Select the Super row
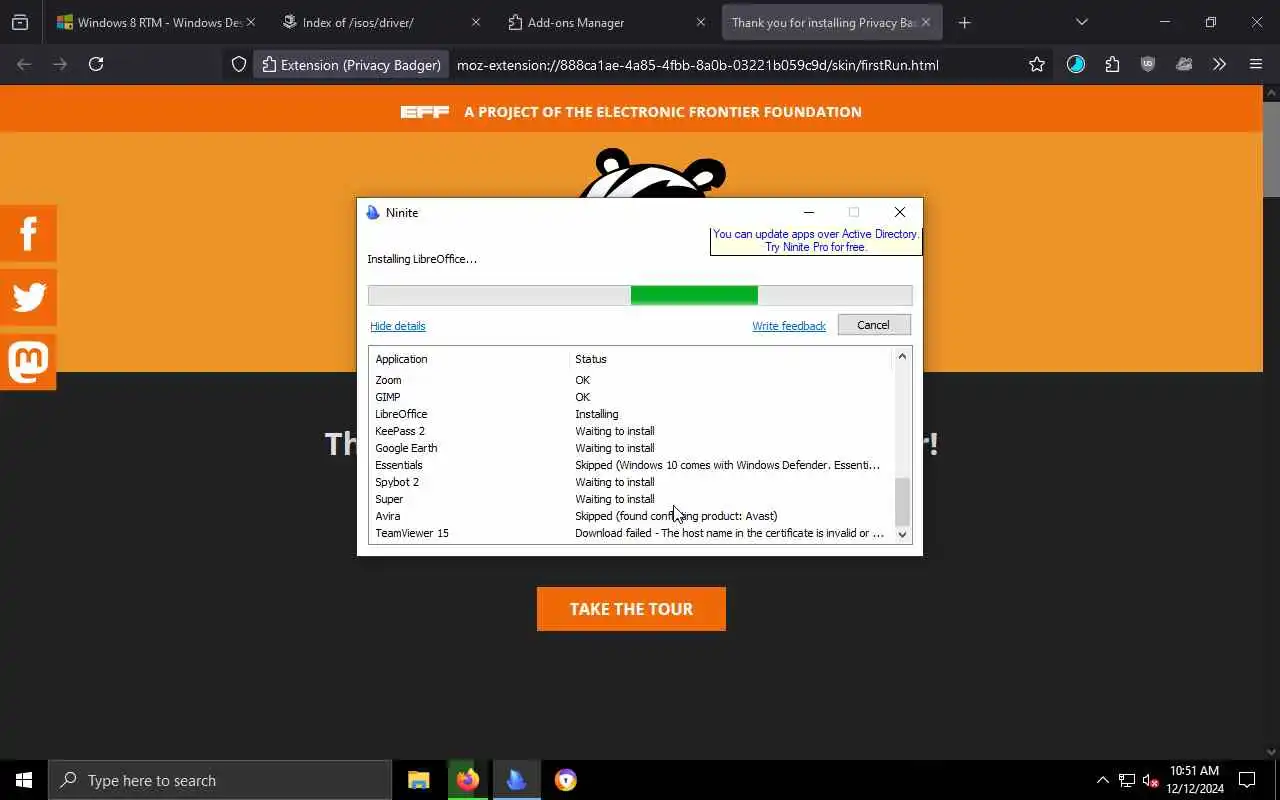 click(630, 499)
